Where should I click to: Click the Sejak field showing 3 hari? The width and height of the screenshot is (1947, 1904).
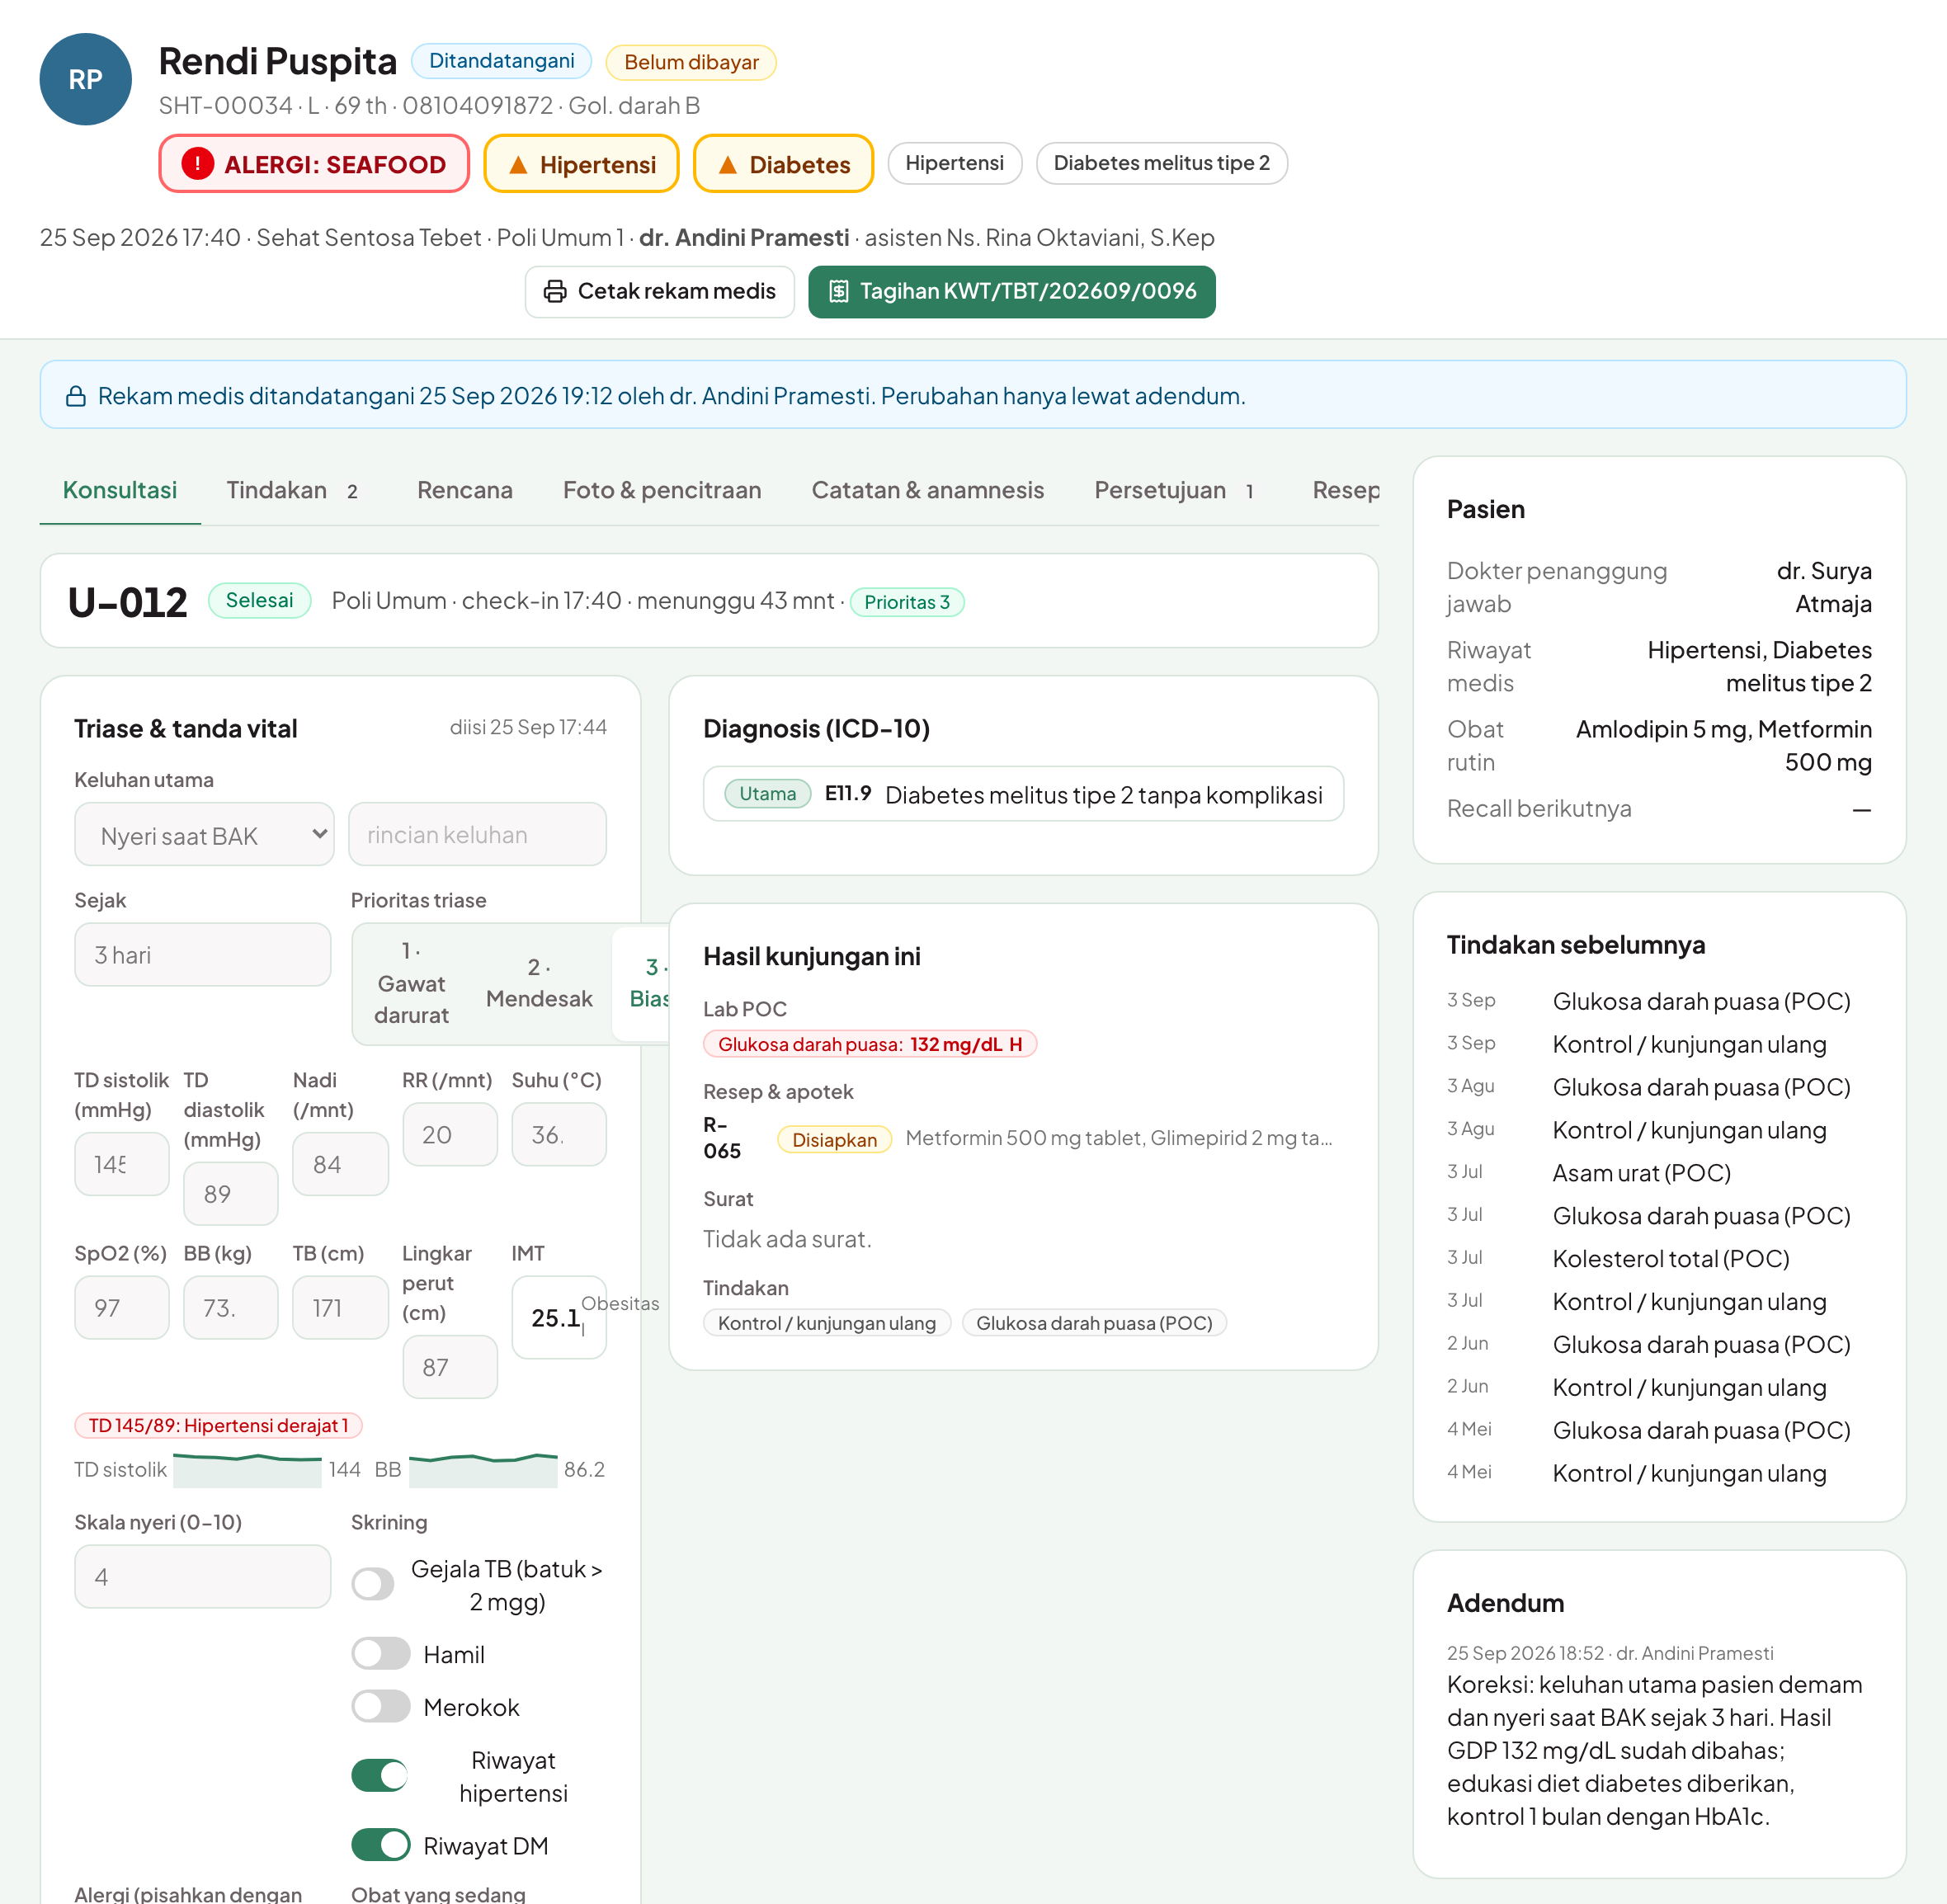pyautogui.click(x=203, y=954)
